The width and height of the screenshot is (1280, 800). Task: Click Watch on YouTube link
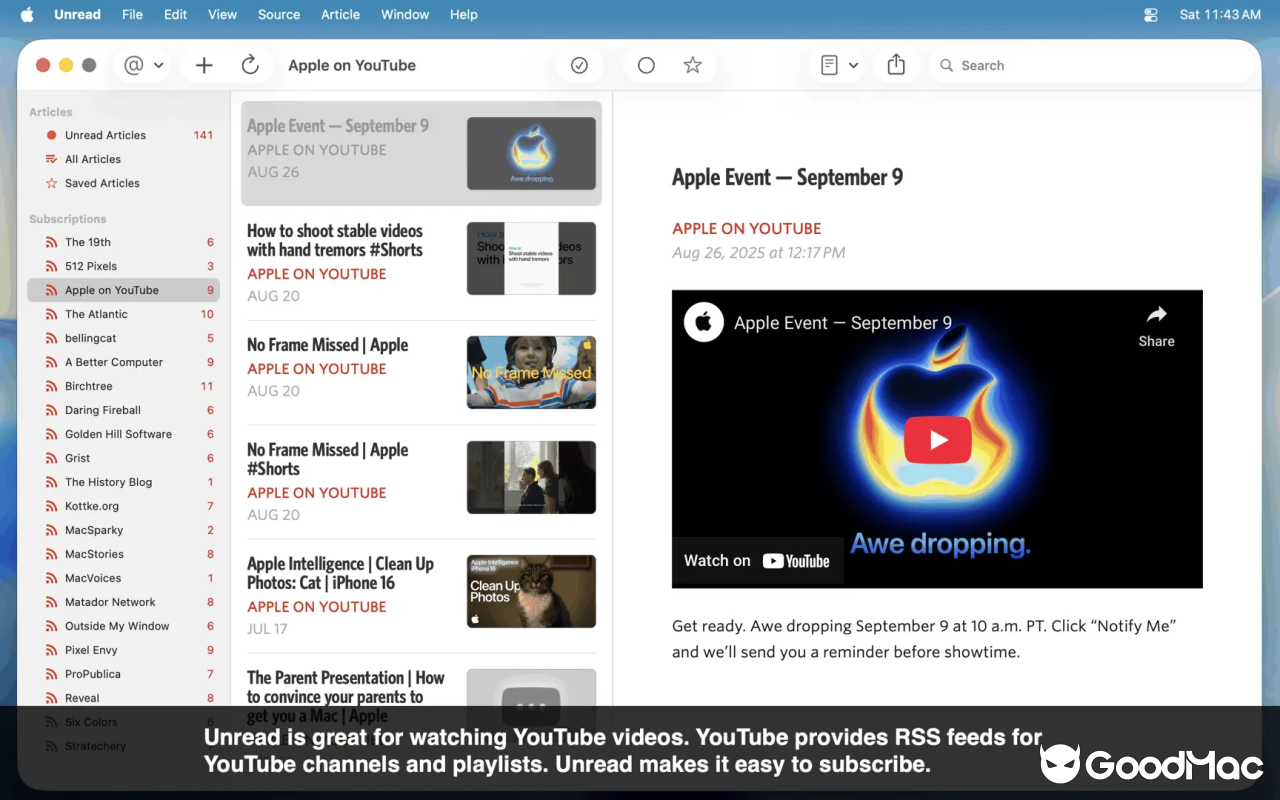757,561
